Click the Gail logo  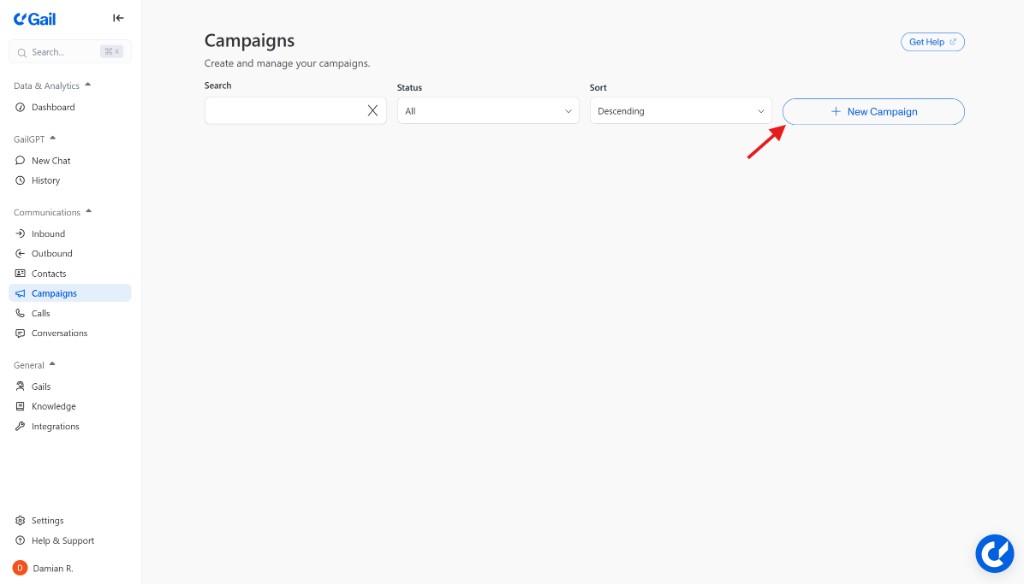35,18
